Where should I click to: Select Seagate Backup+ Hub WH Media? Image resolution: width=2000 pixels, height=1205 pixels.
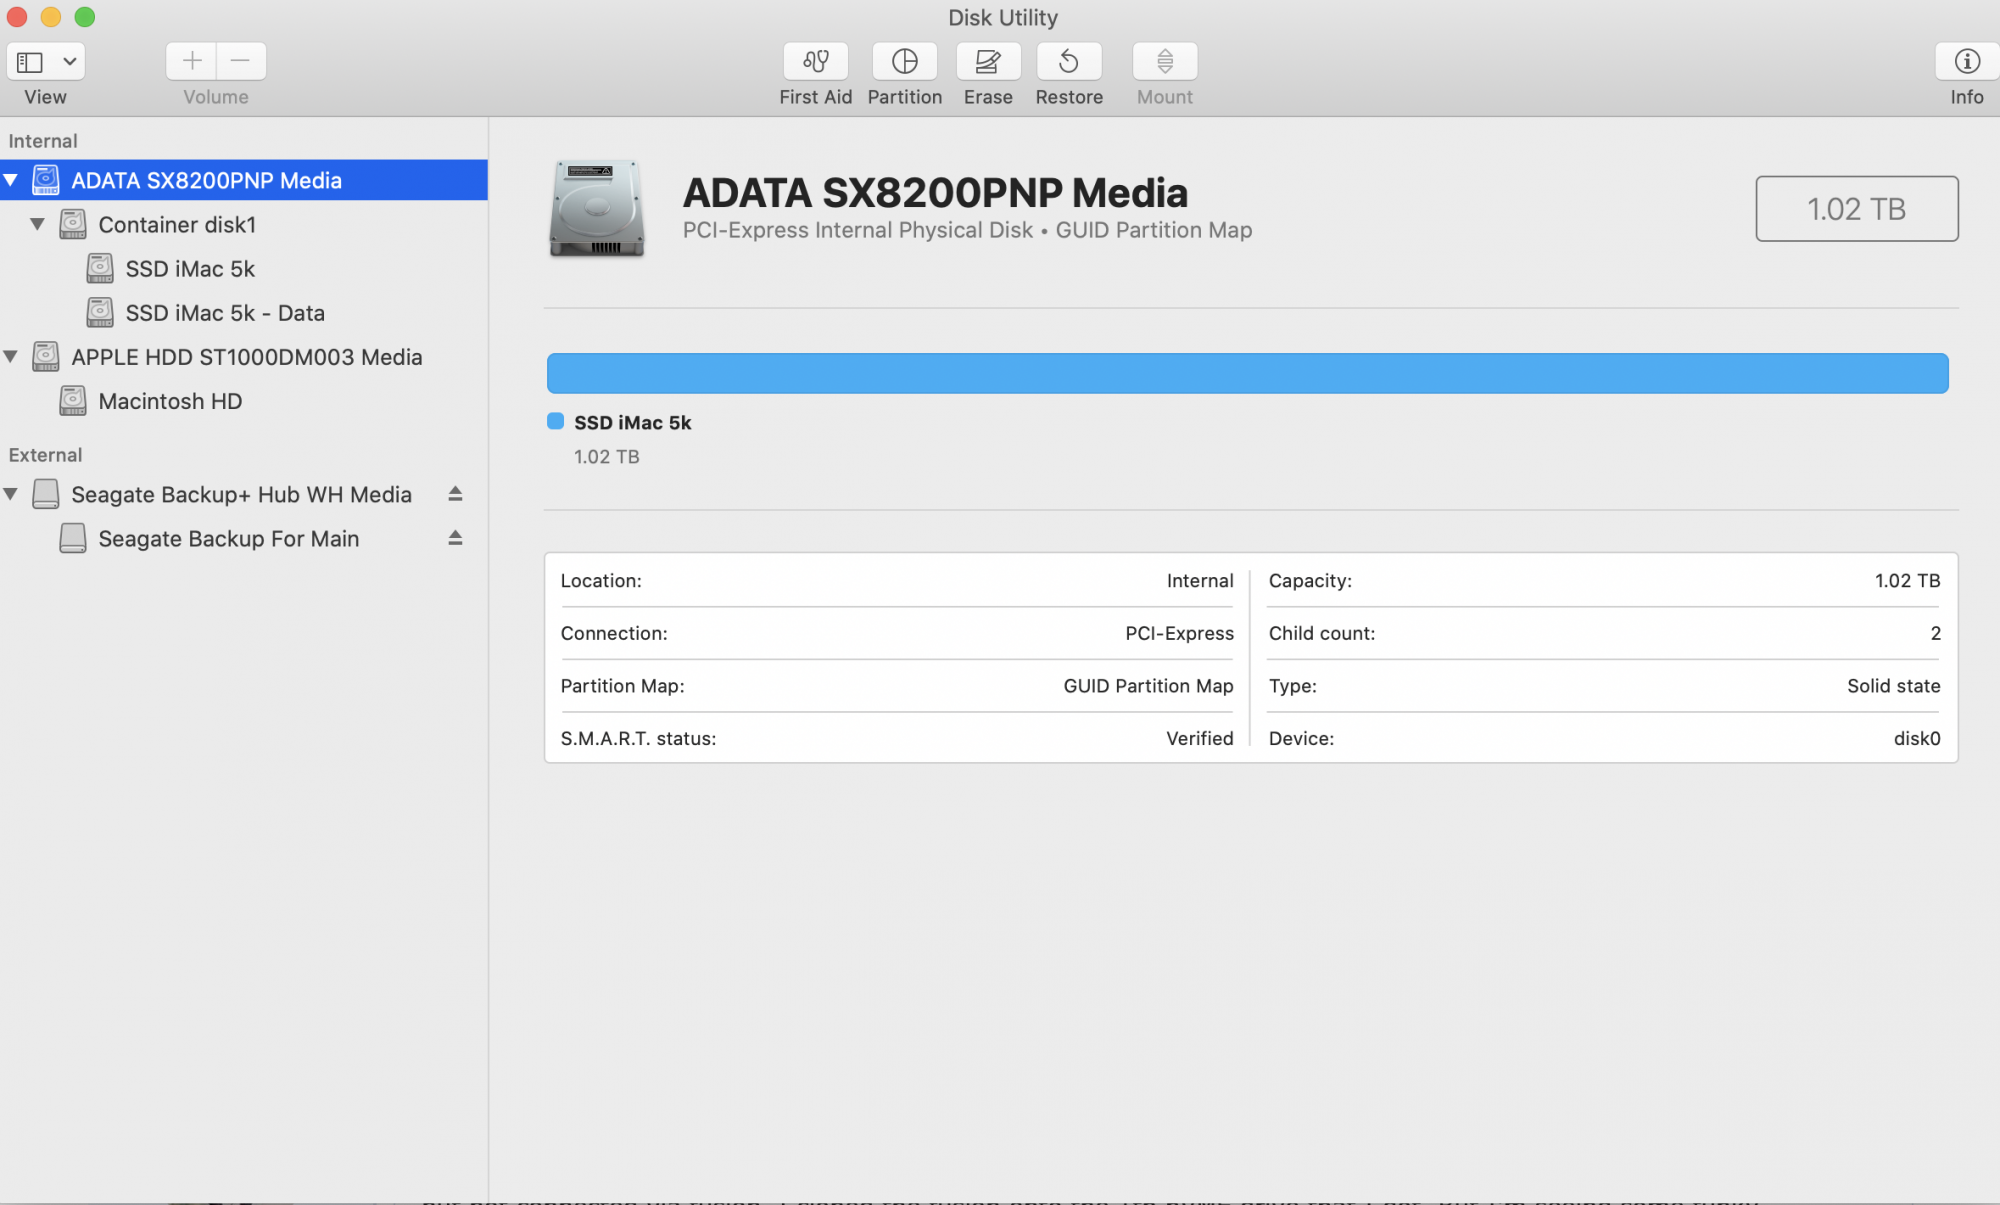click(244, 494)
